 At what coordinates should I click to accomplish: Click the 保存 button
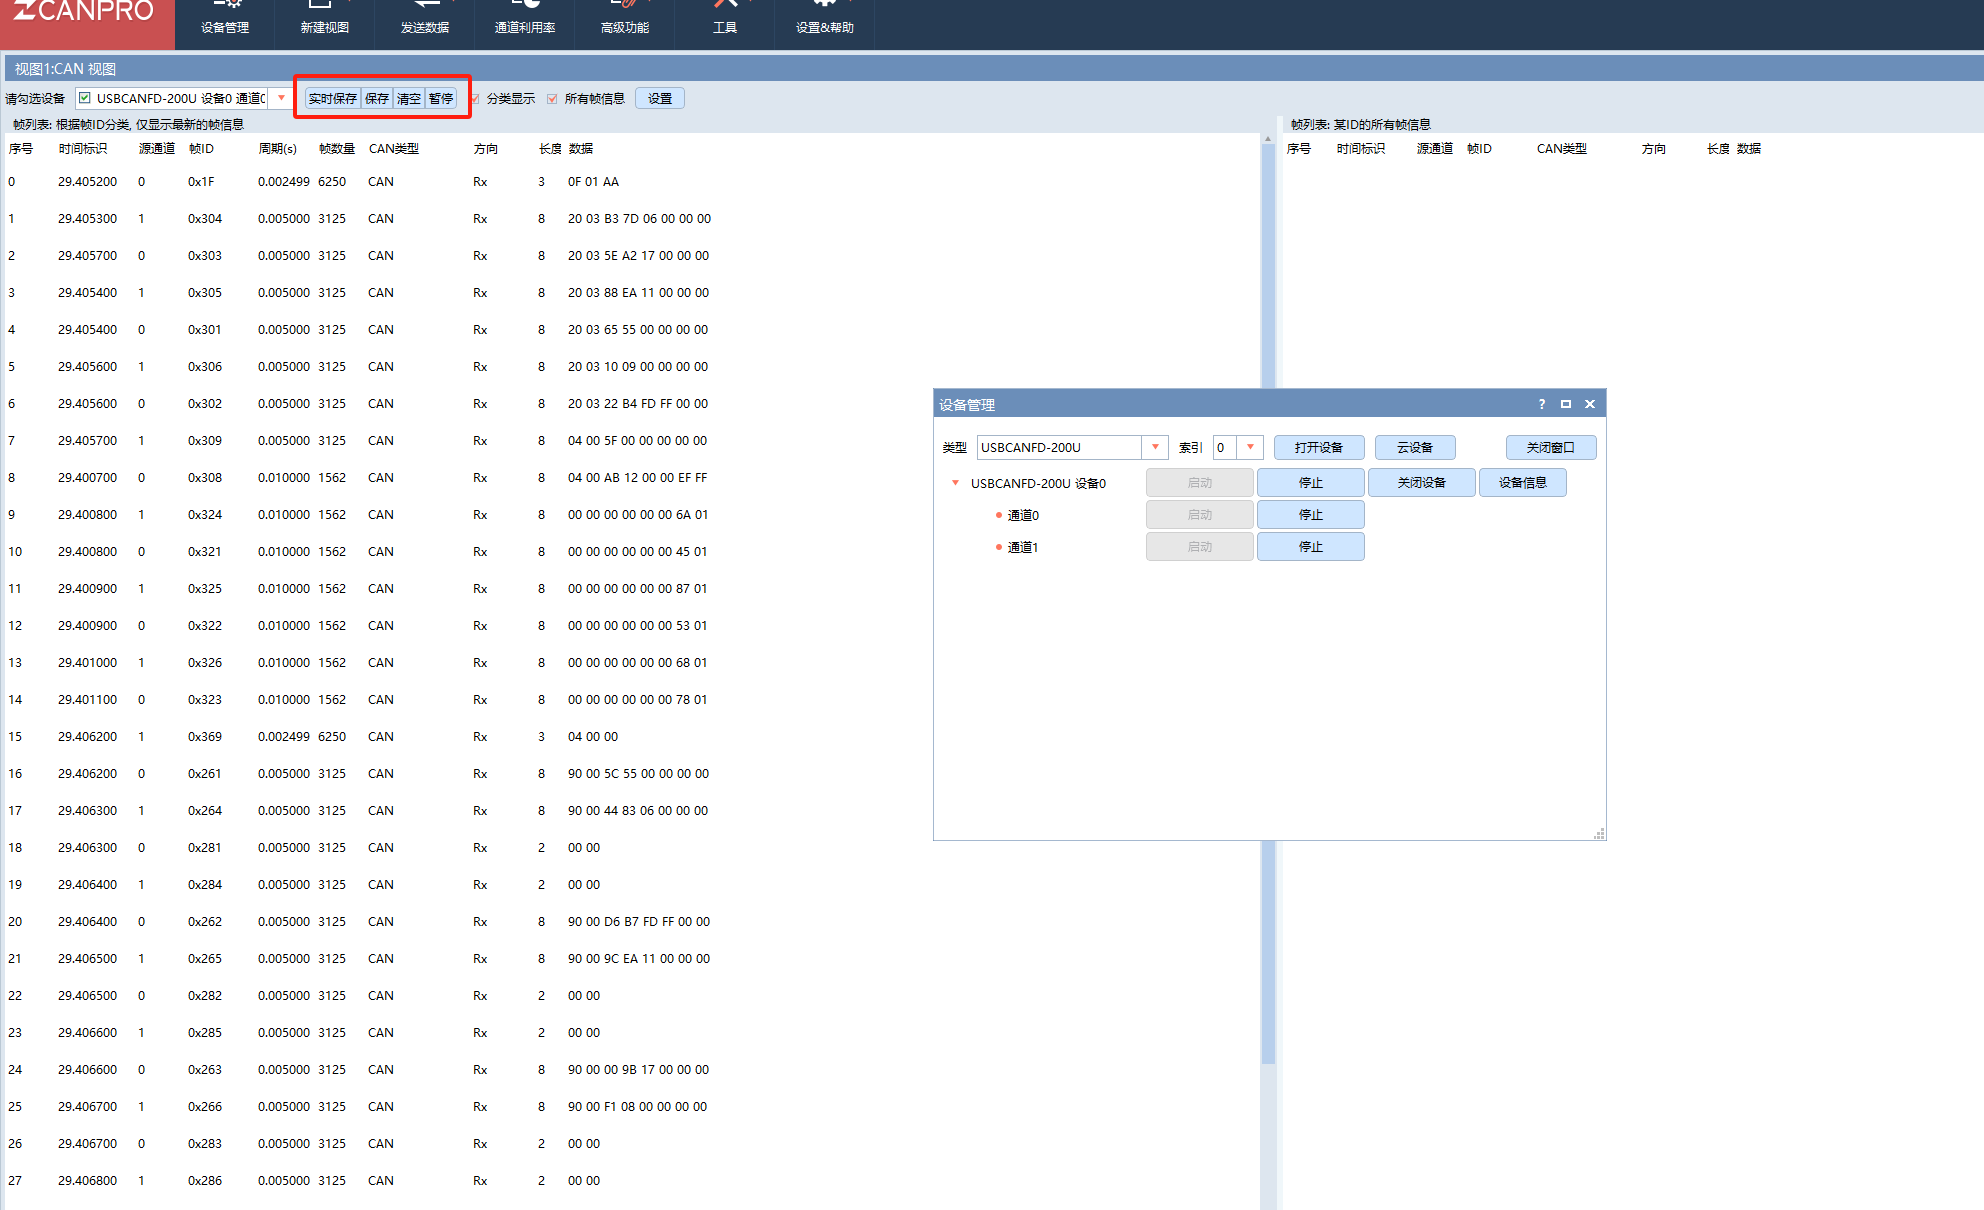click(x=377, y=98)
